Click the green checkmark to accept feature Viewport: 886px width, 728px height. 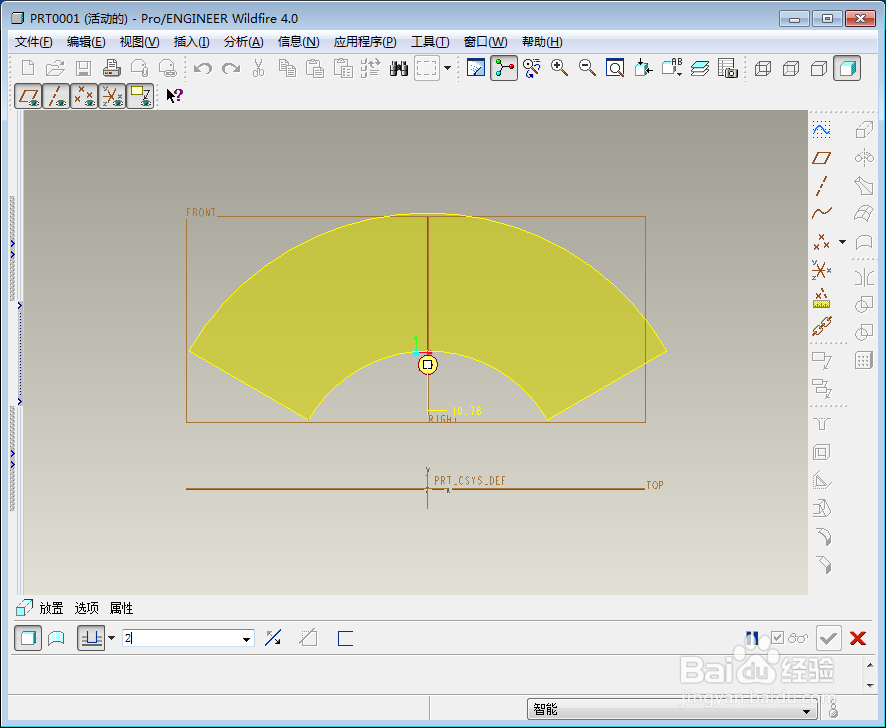coord(828,638)
